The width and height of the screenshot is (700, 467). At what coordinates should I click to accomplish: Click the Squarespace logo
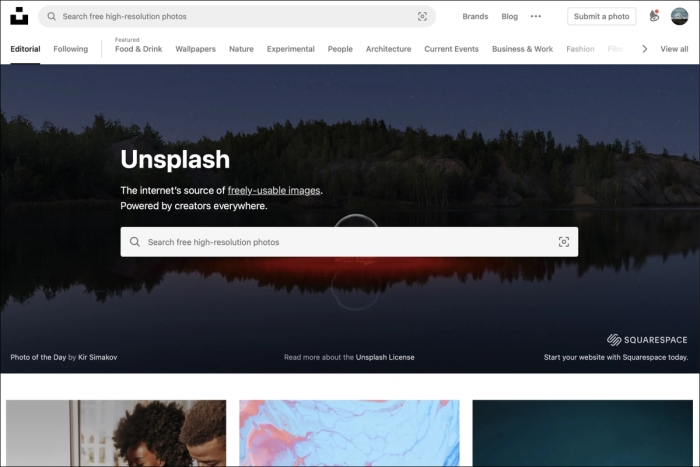pyautogui.click(x=647, y=340)
